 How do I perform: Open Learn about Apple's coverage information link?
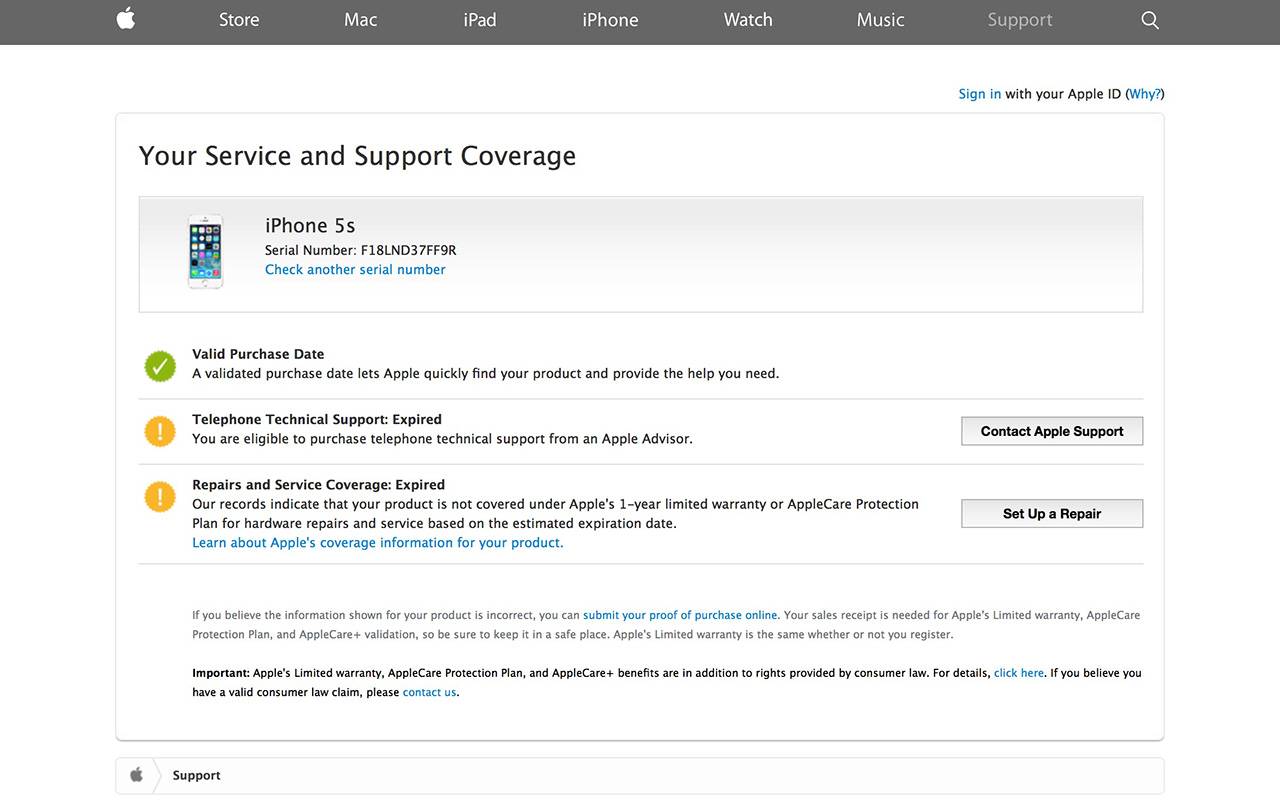[378, 543]
